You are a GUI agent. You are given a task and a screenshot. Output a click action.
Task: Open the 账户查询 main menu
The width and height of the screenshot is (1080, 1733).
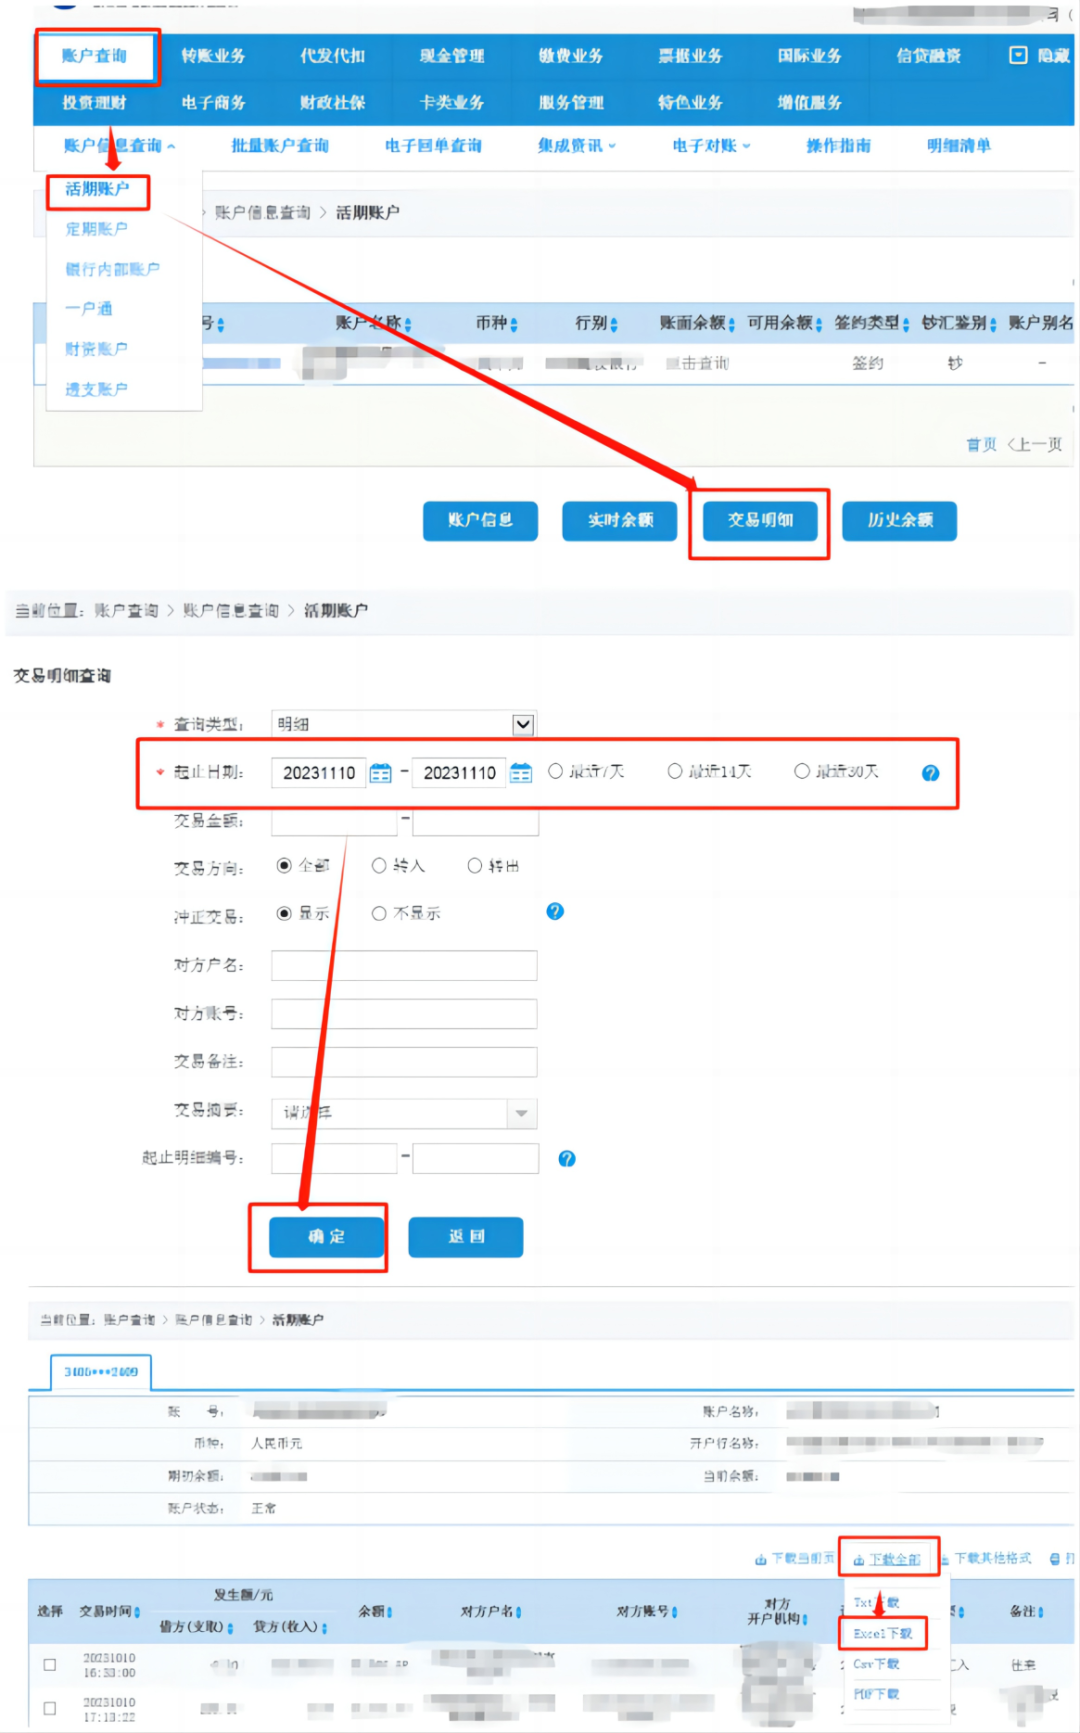pos(95,56)
